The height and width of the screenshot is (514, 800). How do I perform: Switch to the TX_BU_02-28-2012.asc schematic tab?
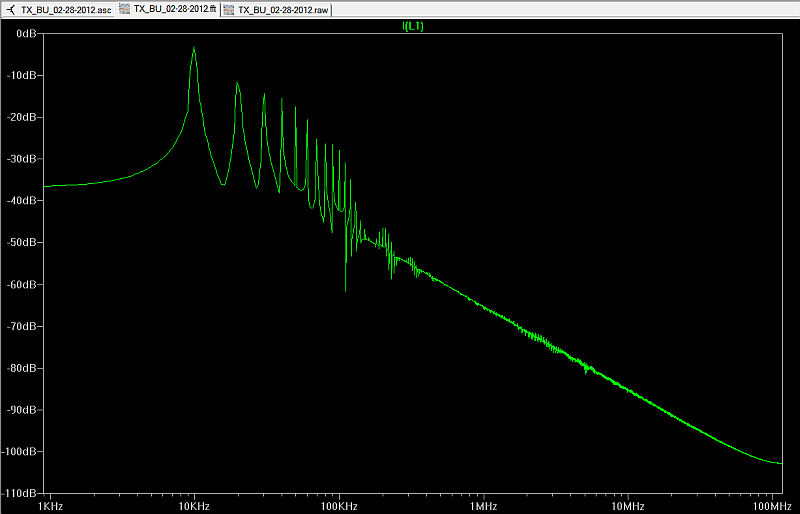pyautogui.click(x=66, y=9)
